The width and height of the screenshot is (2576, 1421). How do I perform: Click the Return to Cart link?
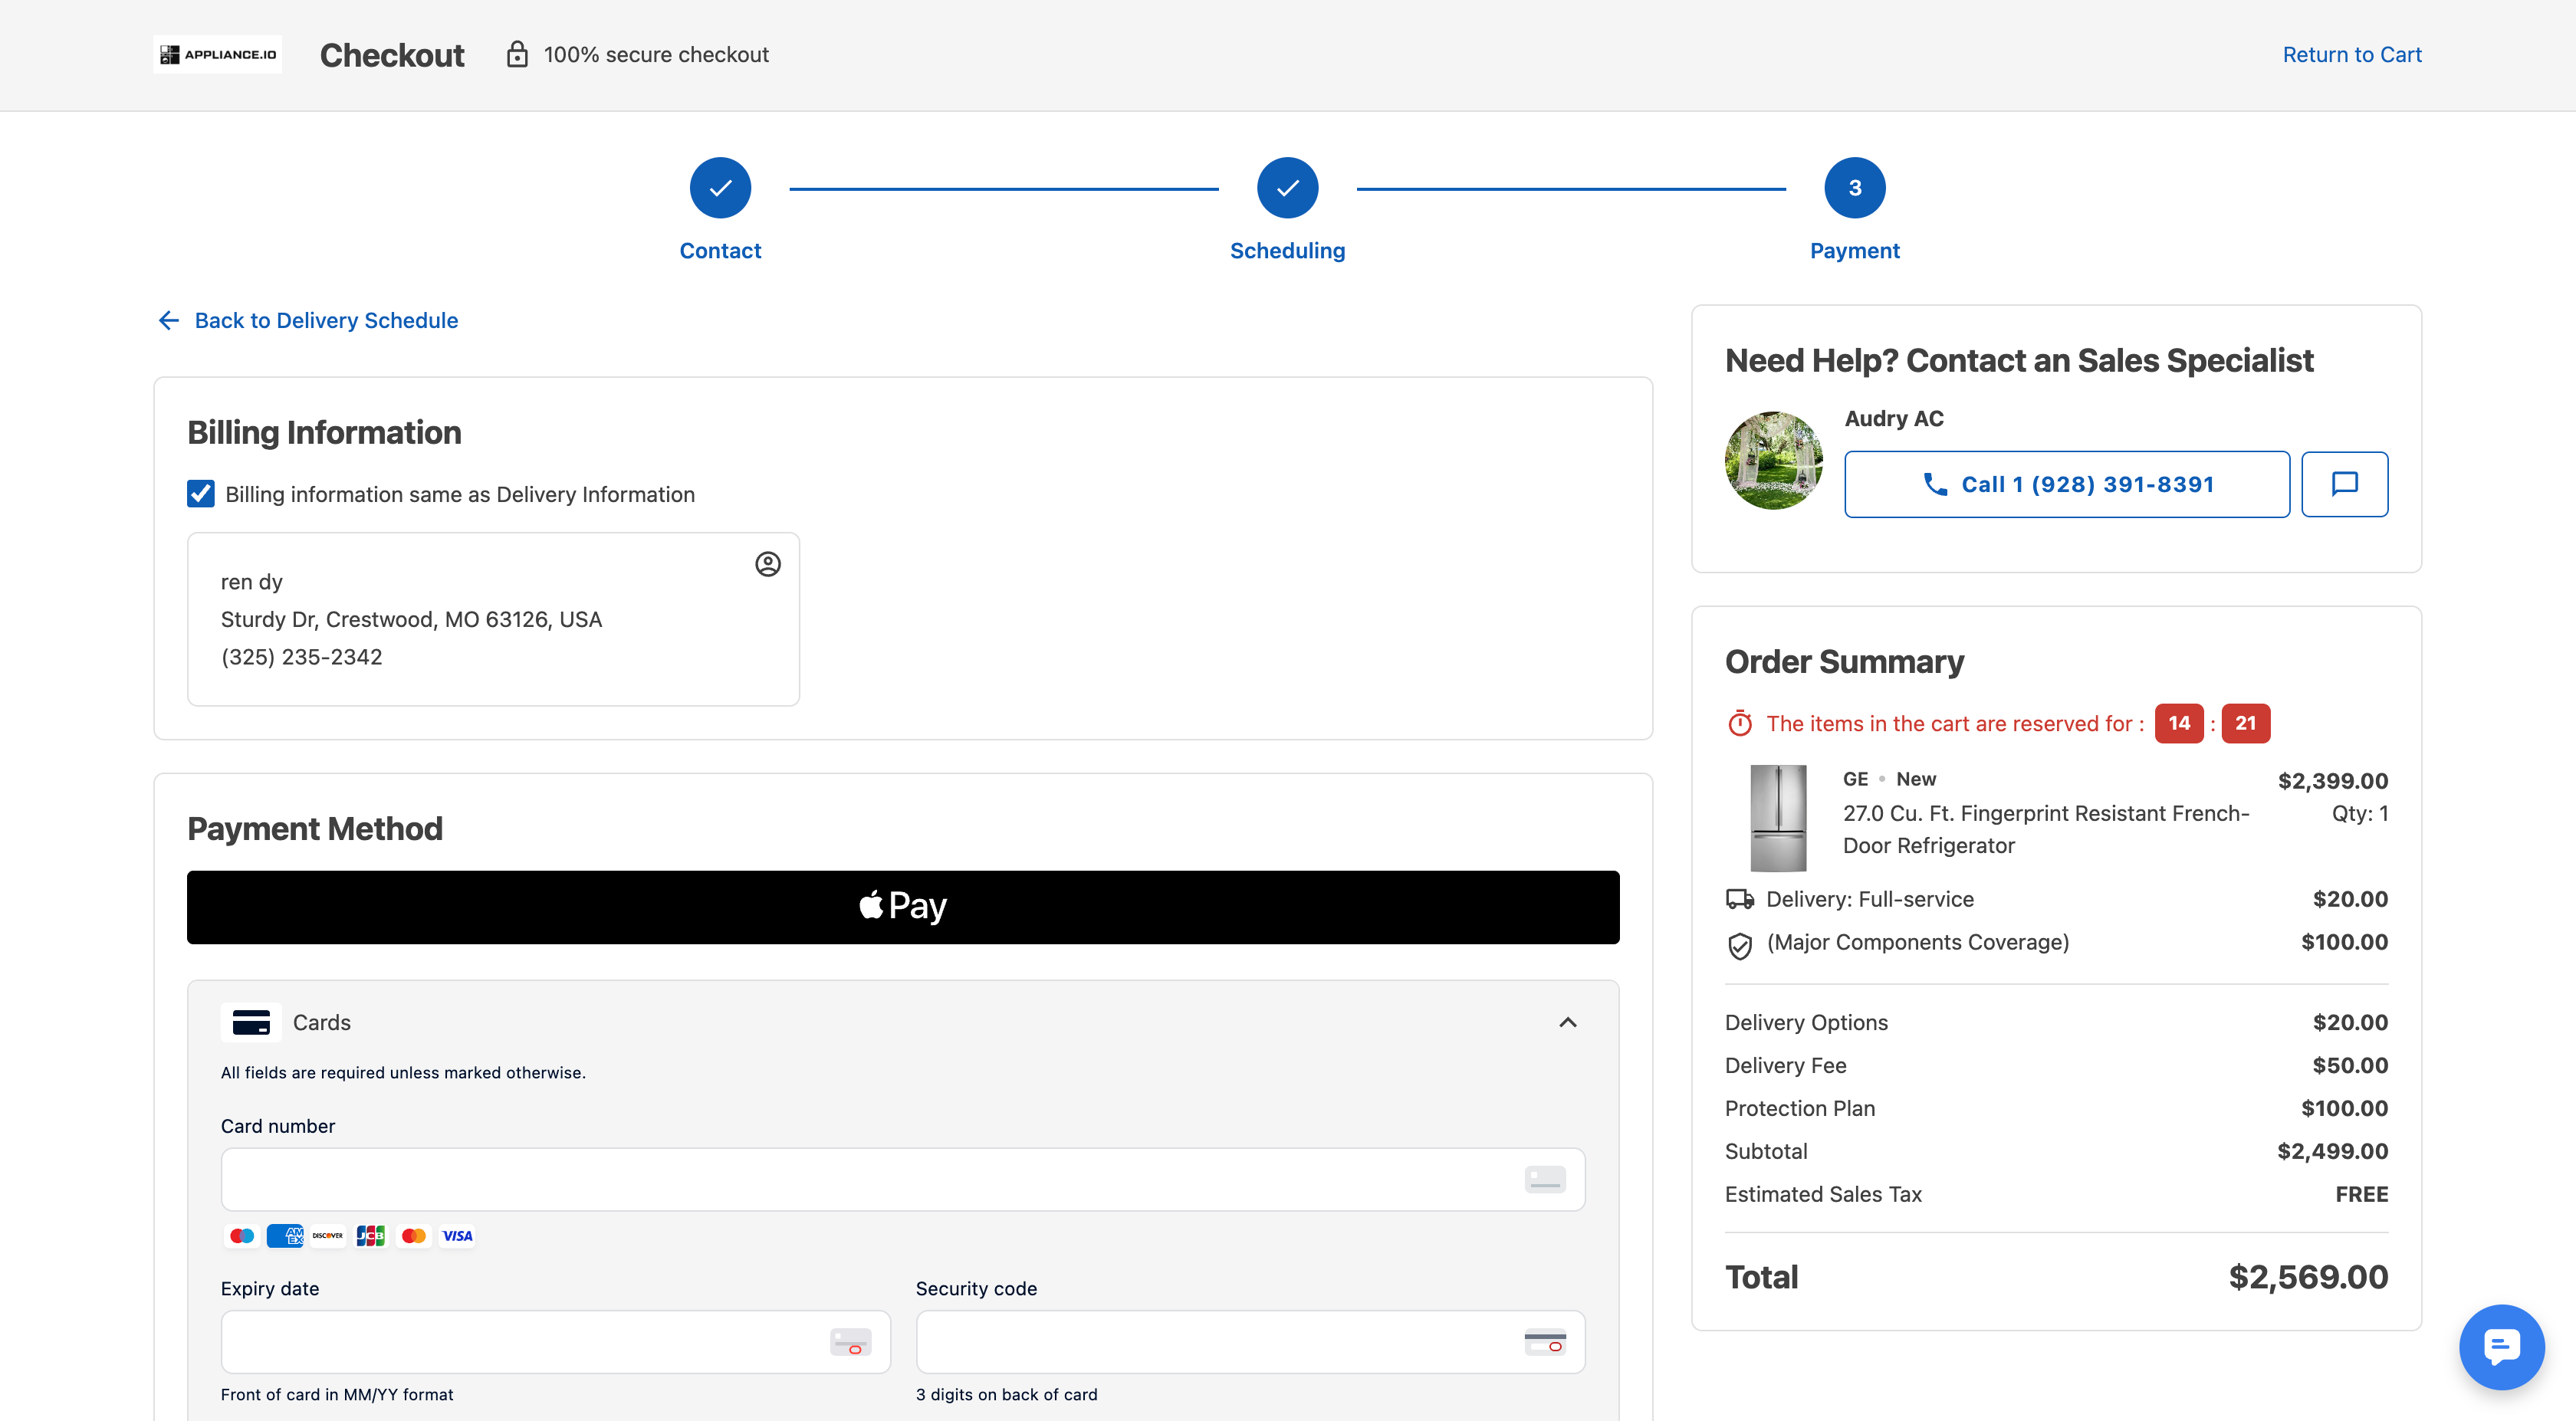coord(2352,54)
